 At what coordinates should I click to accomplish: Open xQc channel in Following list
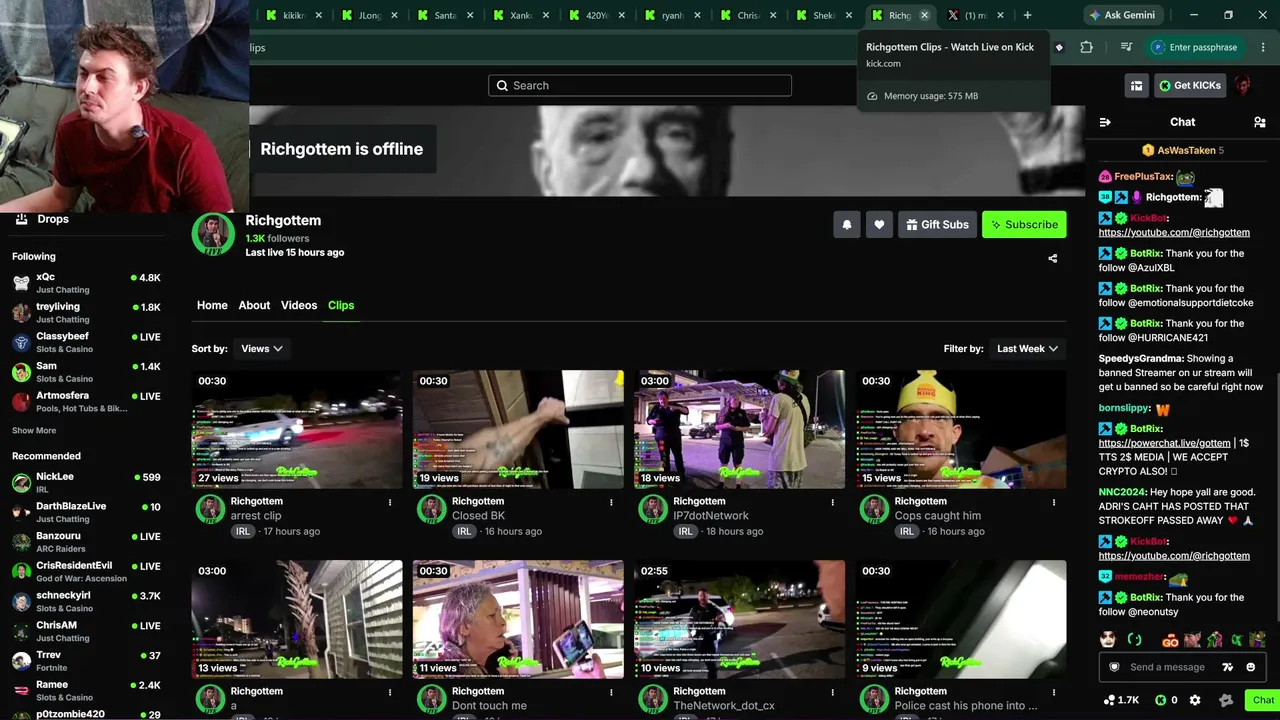pyautogui.click(x=86, y=283)
